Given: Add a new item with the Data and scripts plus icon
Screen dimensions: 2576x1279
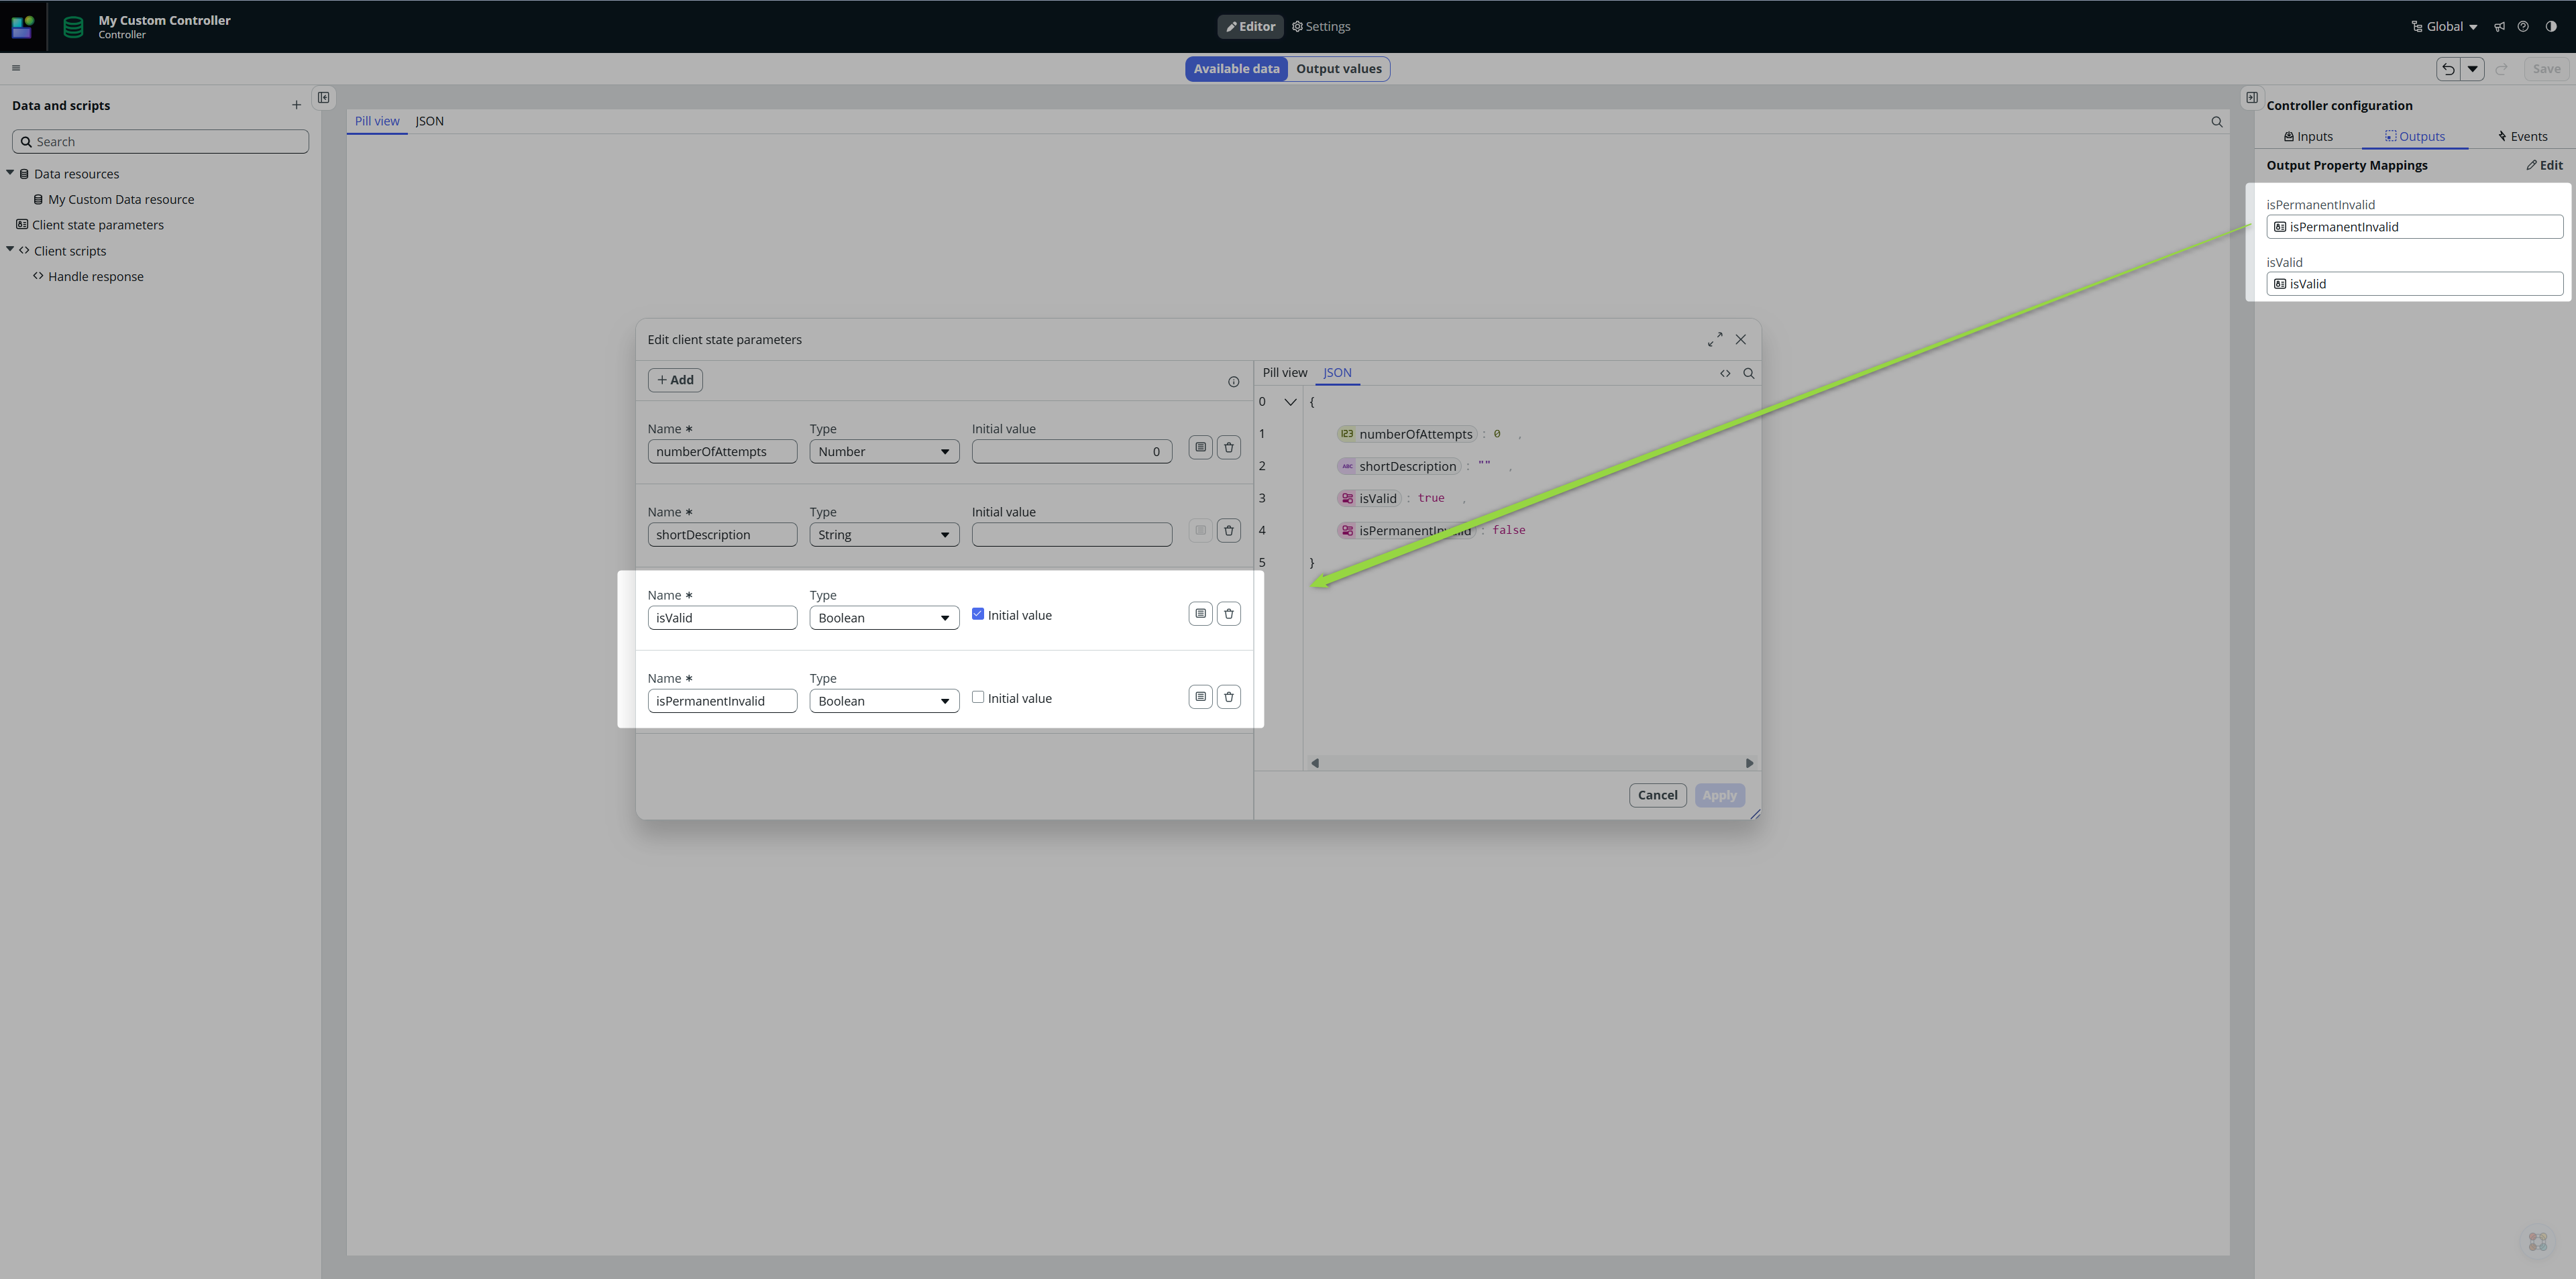Looking at the screenshot, I should click(296, 105).
